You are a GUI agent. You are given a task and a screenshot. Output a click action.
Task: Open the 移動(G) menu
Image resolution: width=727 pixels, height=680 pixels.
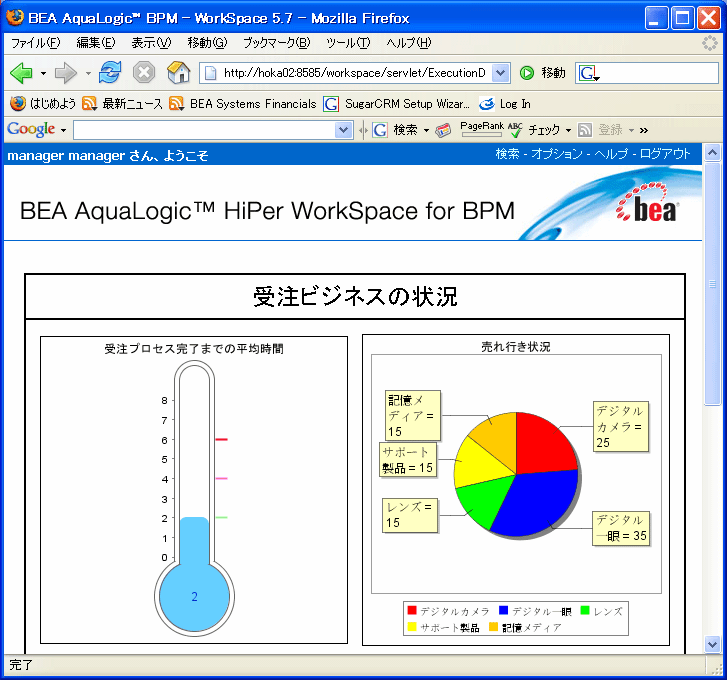click(x=207, y=43)
